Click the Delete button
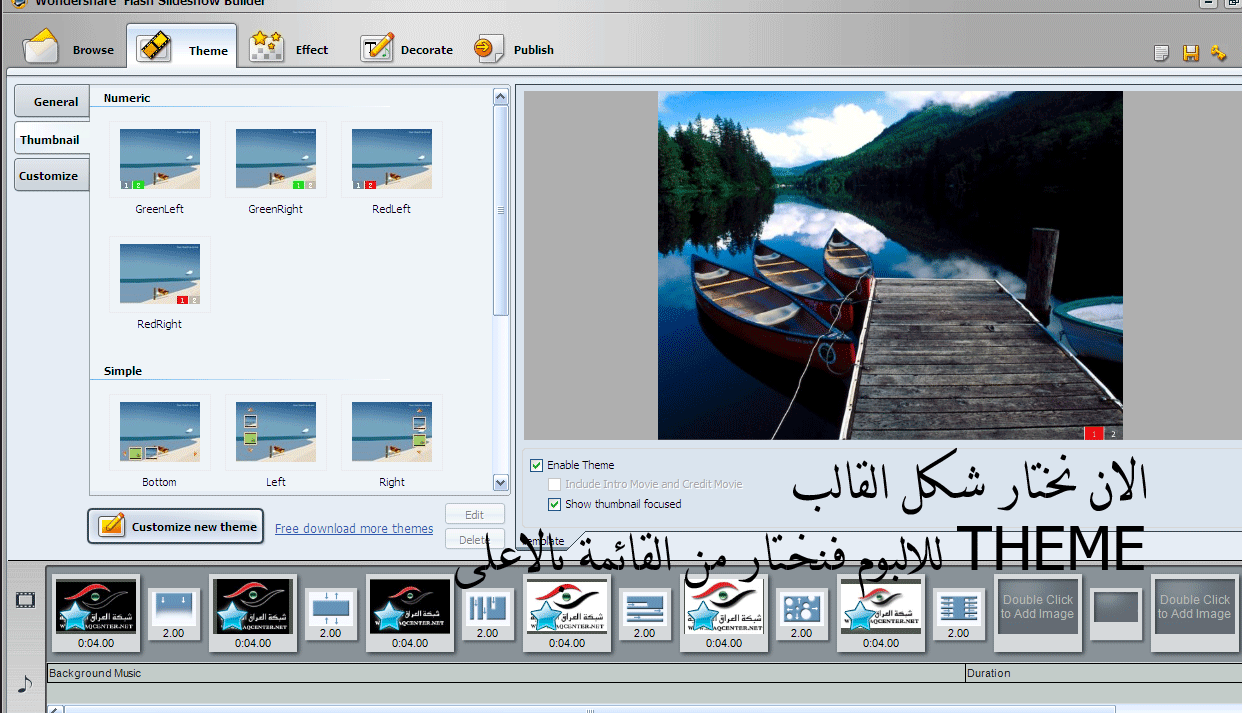The image size is (1242, 713). 475,540
